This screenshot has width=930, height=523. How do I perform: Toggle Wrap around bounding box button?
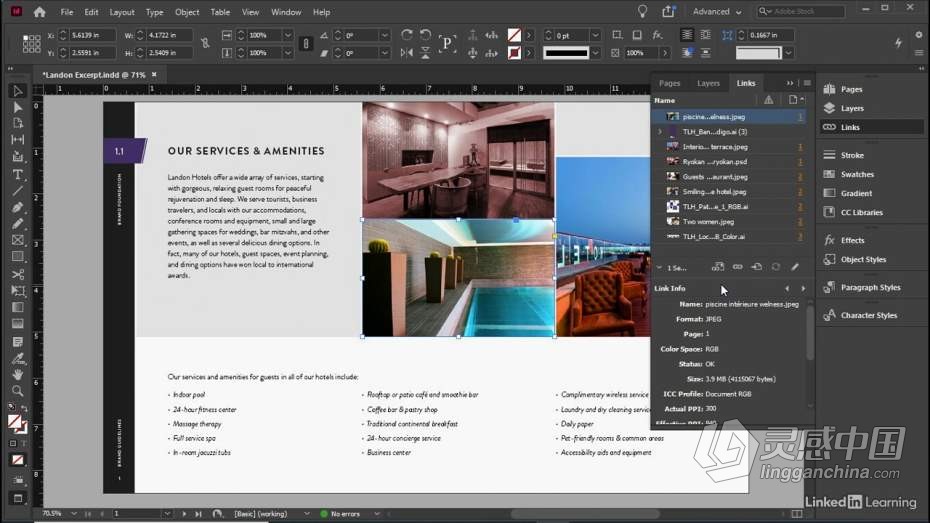(705, 35)
